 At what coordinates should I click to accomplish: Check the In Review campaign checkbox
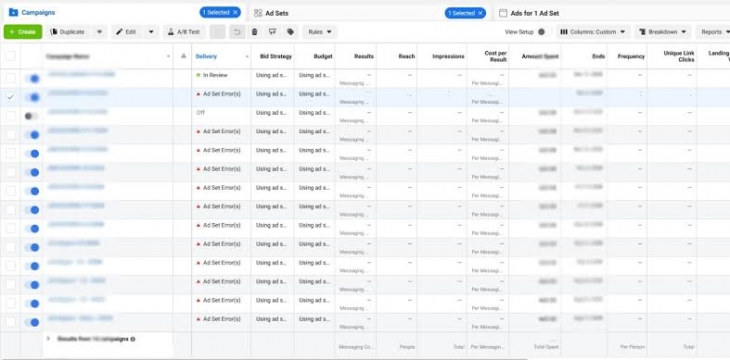[10, 78]
